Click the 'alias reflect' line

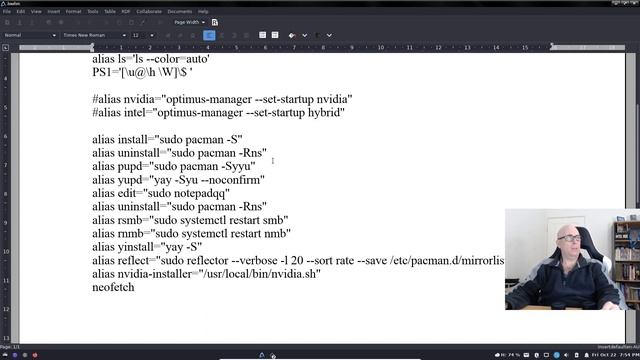pos(298,260)
